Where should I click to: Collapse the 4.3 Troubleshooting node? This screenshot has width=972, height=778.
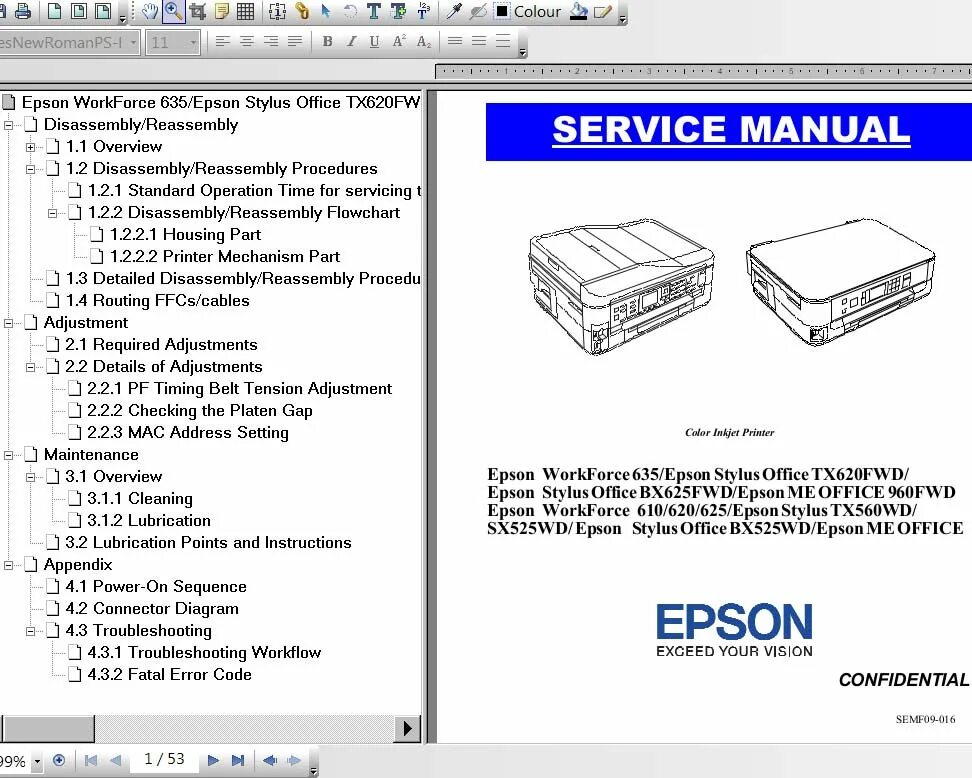(30, 631)
